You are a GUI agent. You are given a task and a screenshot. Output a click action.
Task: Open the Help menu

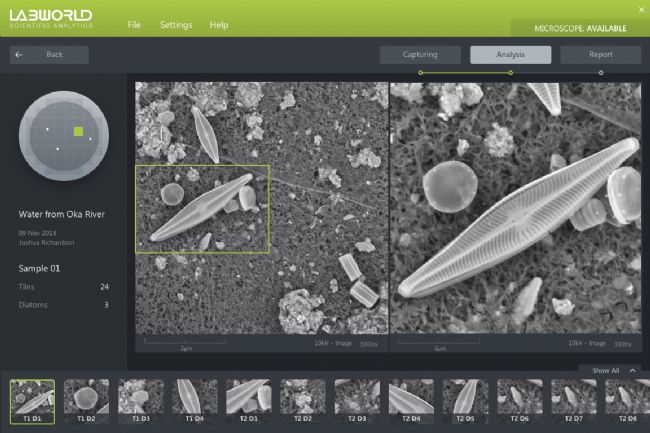pos(219,24)
